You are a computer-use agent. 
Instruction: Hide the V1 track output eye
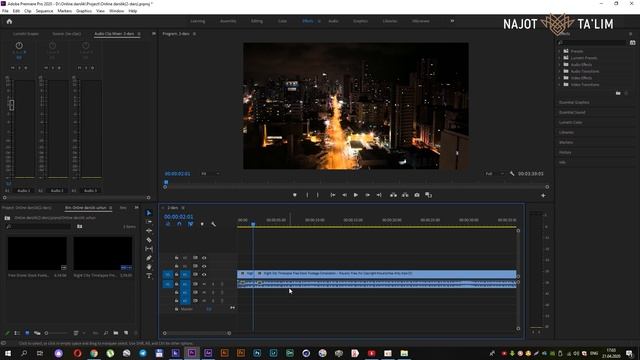(x=204, y=275)
